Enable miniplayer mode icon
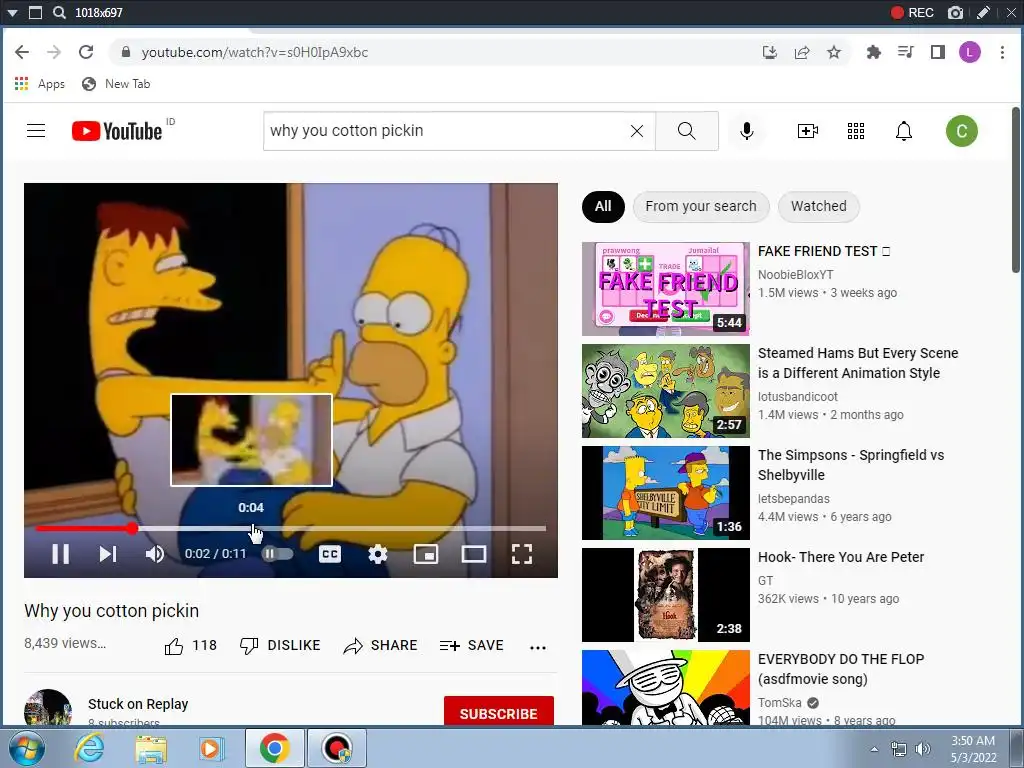 (x=426, y=554)
